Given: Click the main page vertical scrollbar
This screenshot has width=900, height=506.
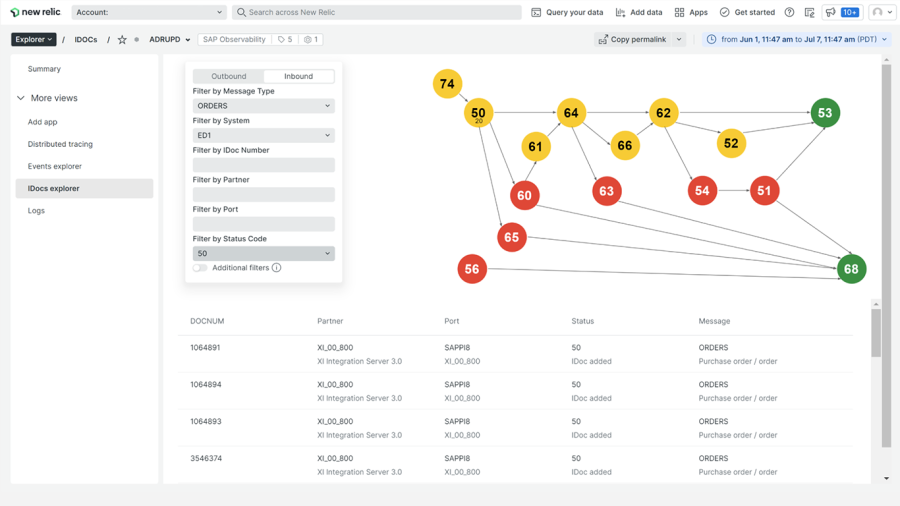Looking at the screenshot, I should pos(886,255).
